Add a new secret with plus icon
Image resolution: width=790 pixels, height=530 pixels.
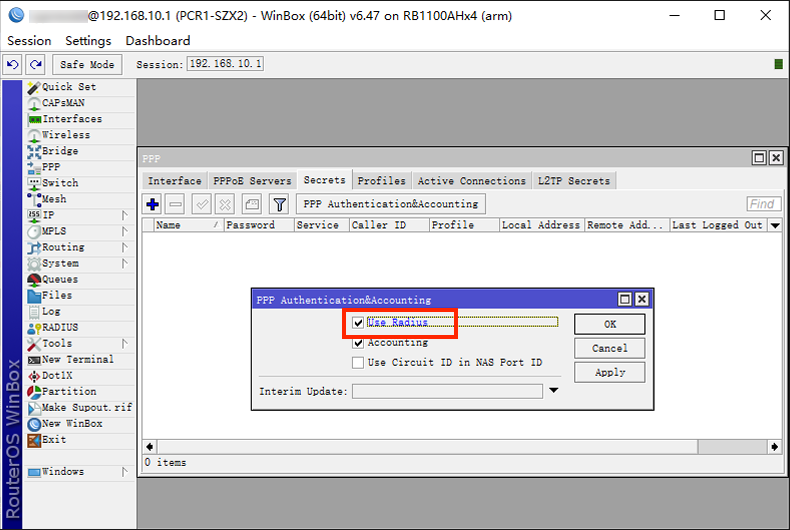point(153,204)
